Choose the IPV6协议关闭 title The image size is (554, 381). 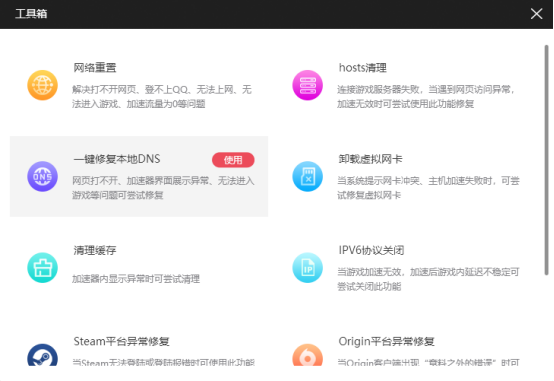[371, 250]
